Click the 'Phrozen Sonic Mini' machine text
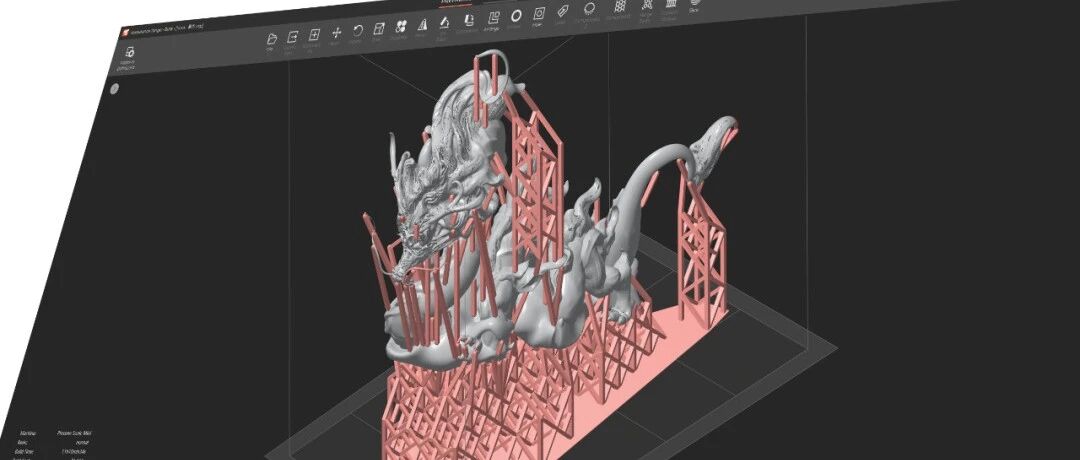Viewport: 1080px width, 460px height. pyautogui.click(x=75, y=434)
